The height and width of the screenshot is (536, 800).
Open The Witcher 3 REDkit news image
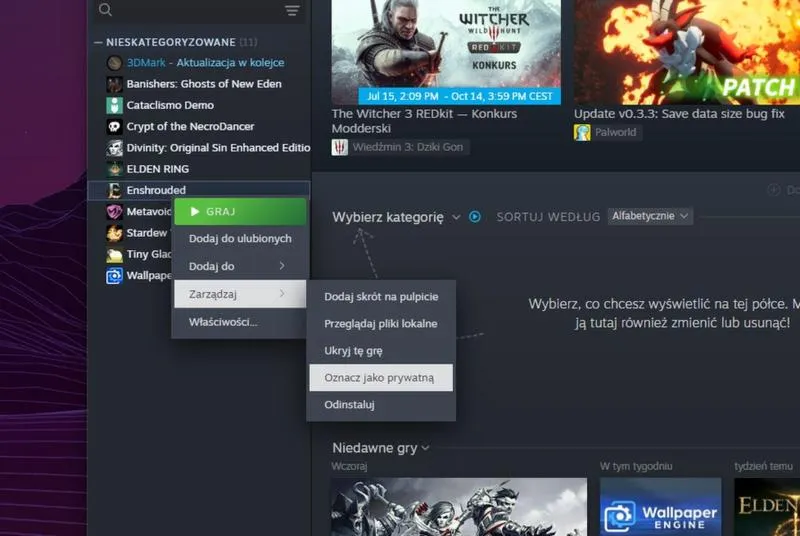[x=446, y=52]
